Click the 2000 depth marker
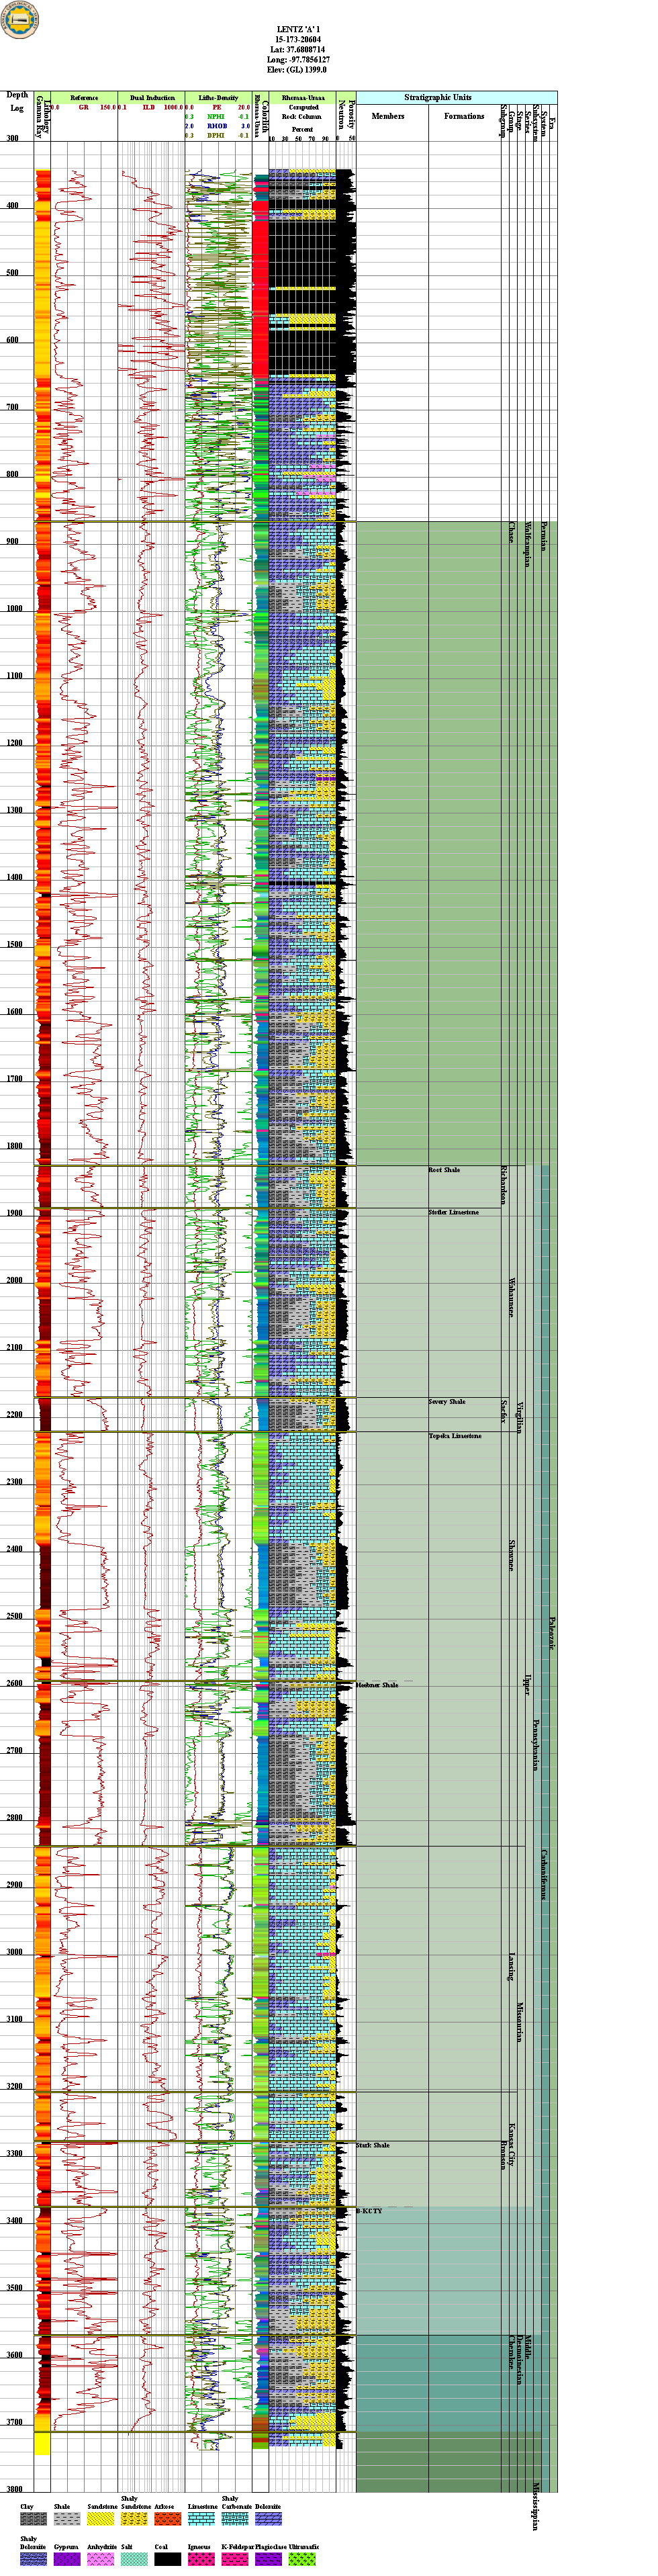 (15, 1280)
